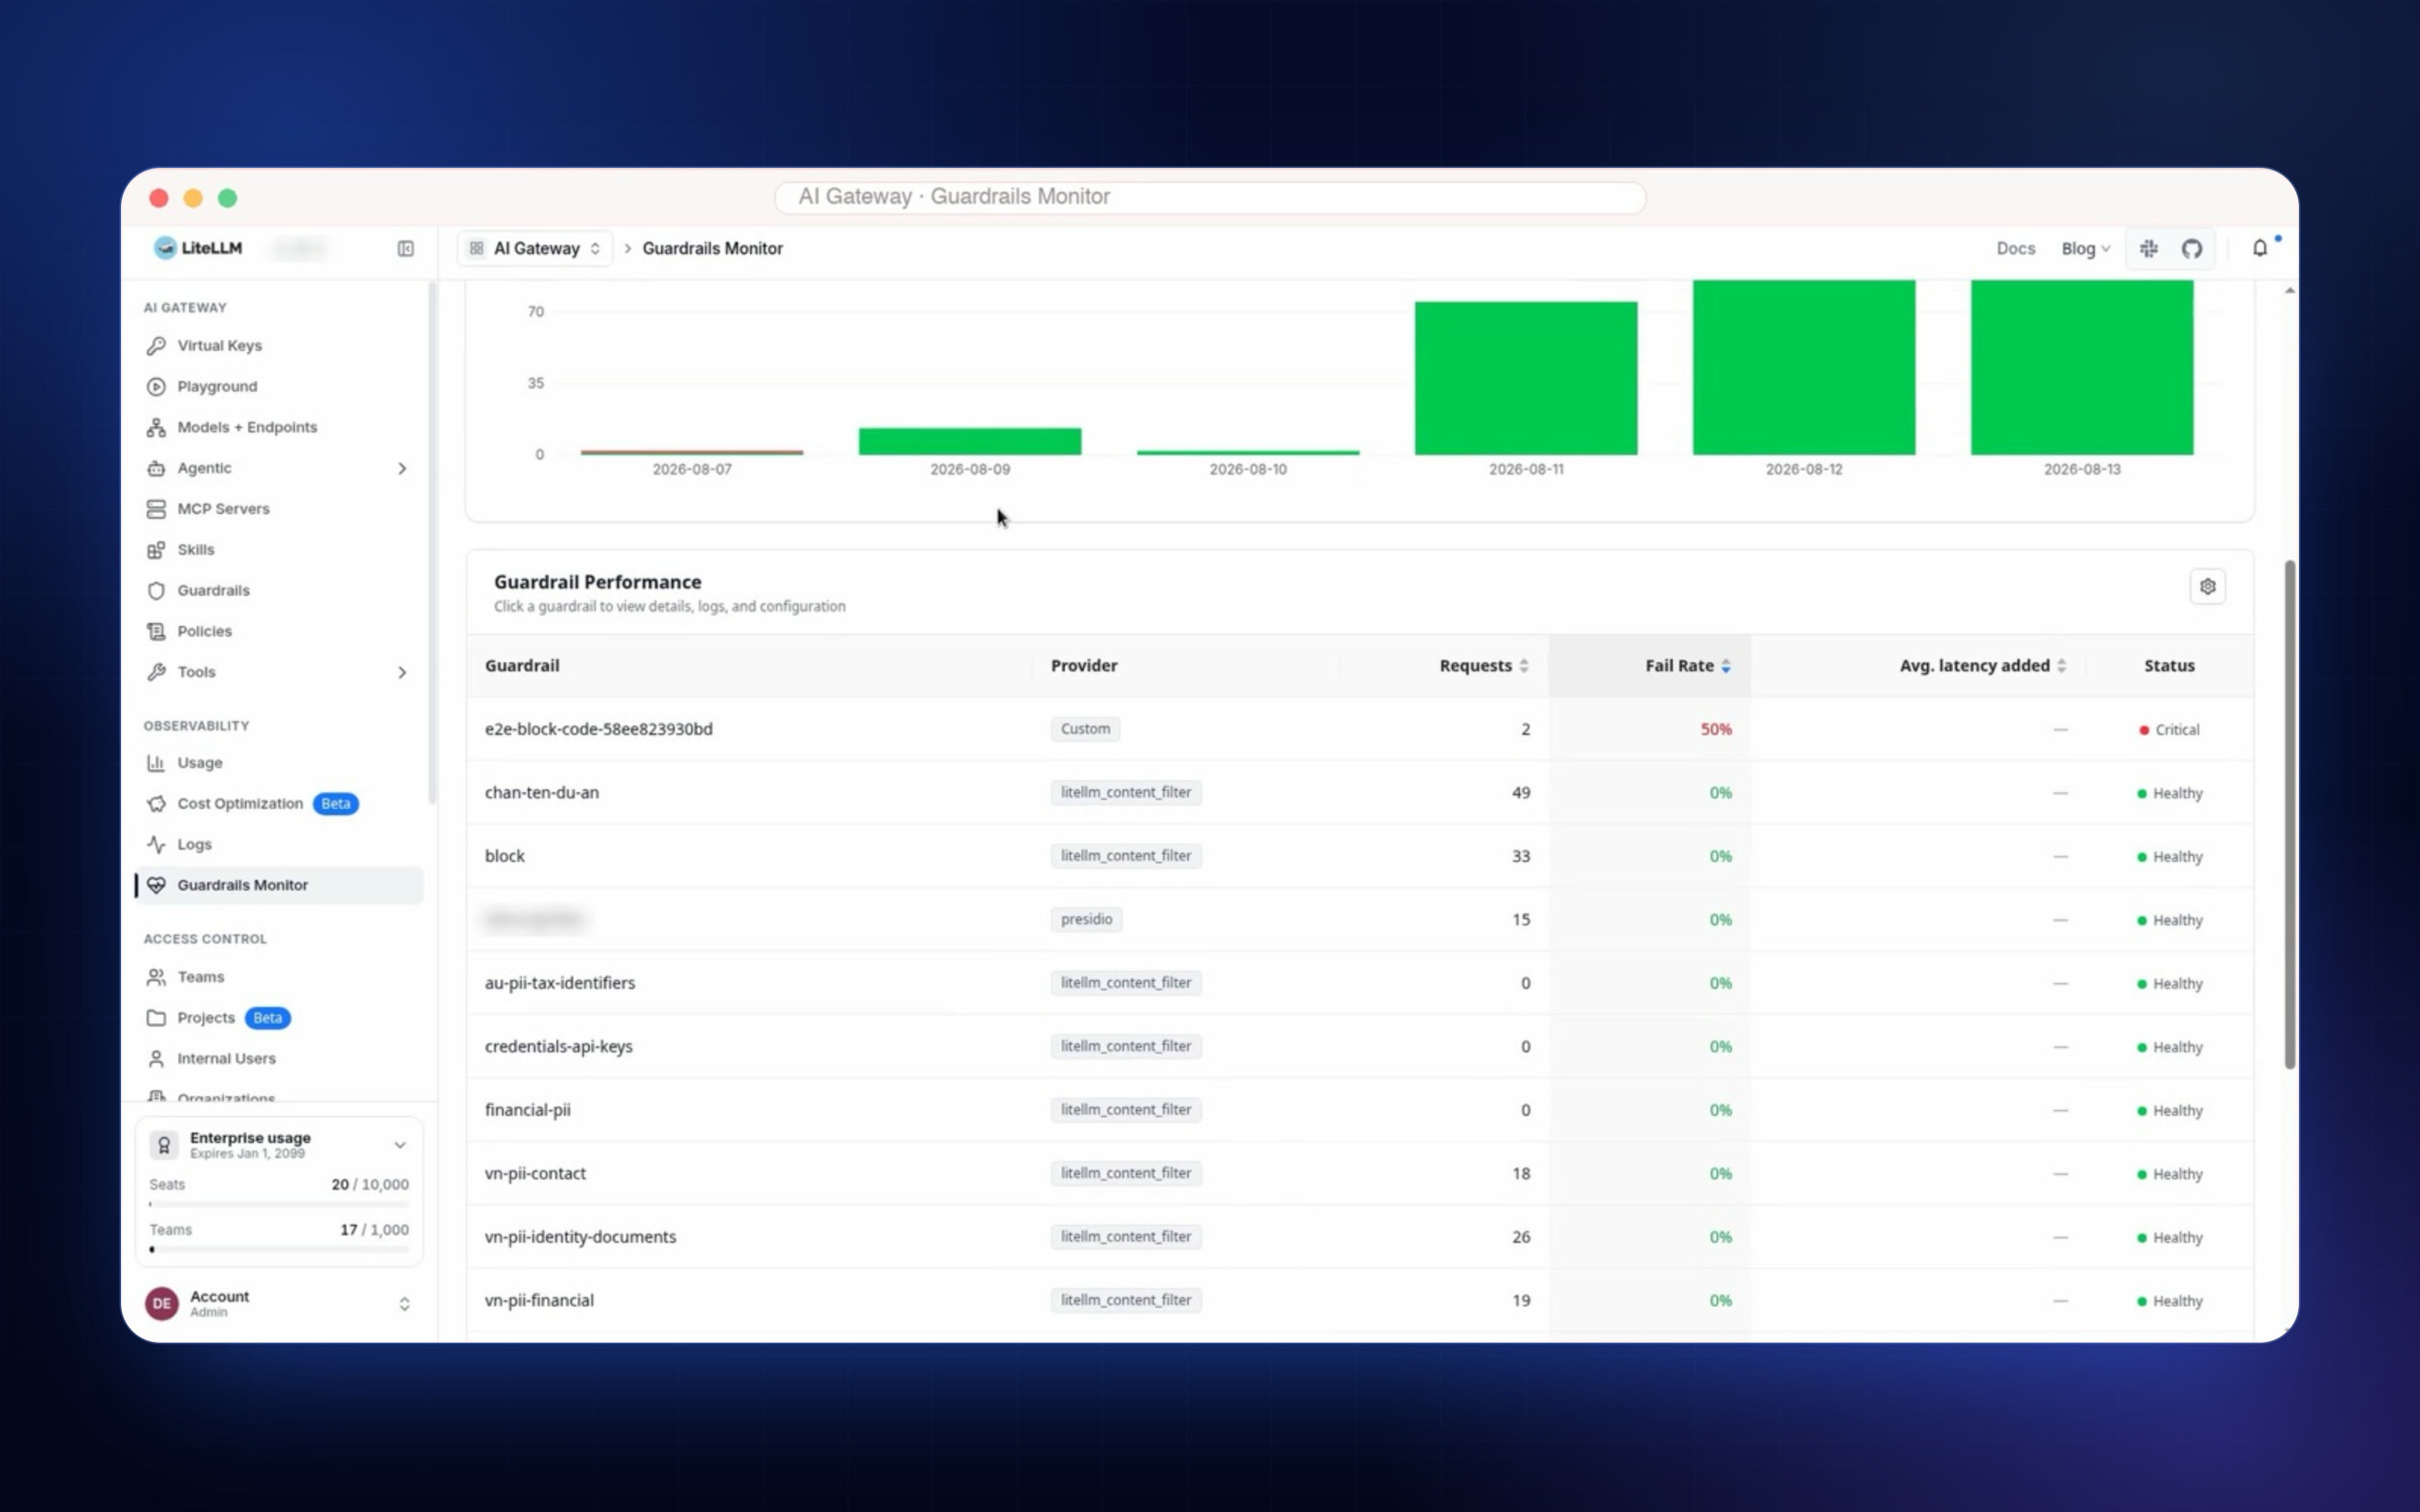Open the Slack community icon
This screenshot has height=1512, width=2420.
pyautogui.click(x=2148, y=248)
